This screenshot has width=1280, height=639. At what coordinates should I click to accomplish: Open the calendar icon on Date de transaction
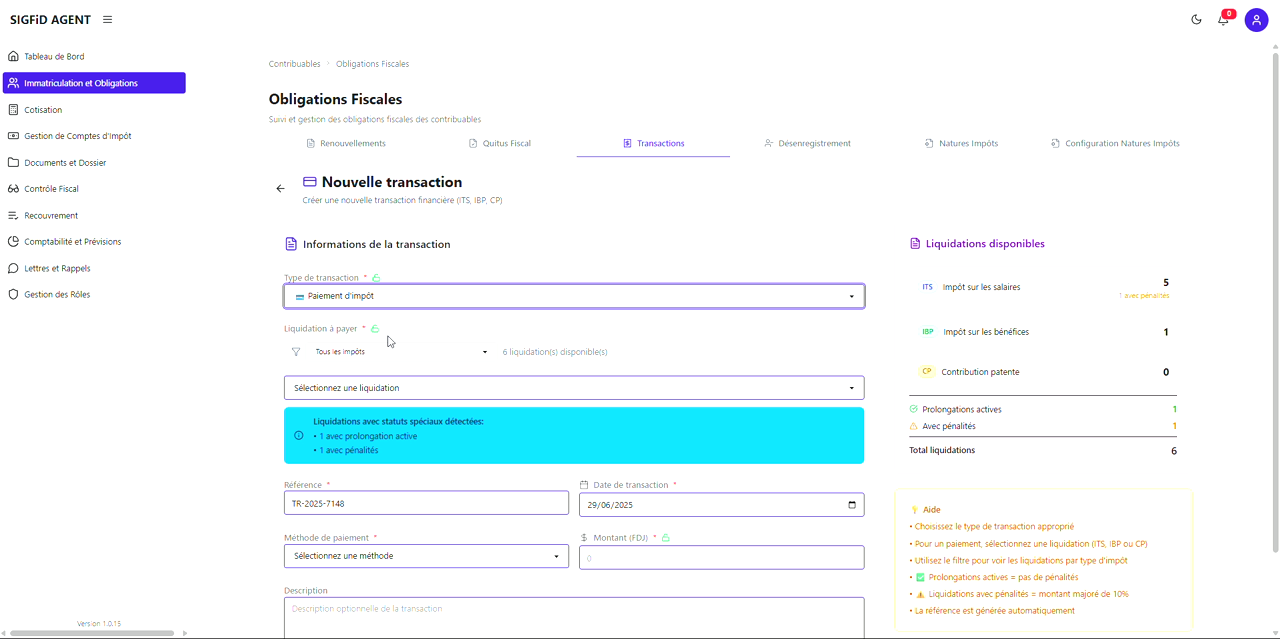851,504
